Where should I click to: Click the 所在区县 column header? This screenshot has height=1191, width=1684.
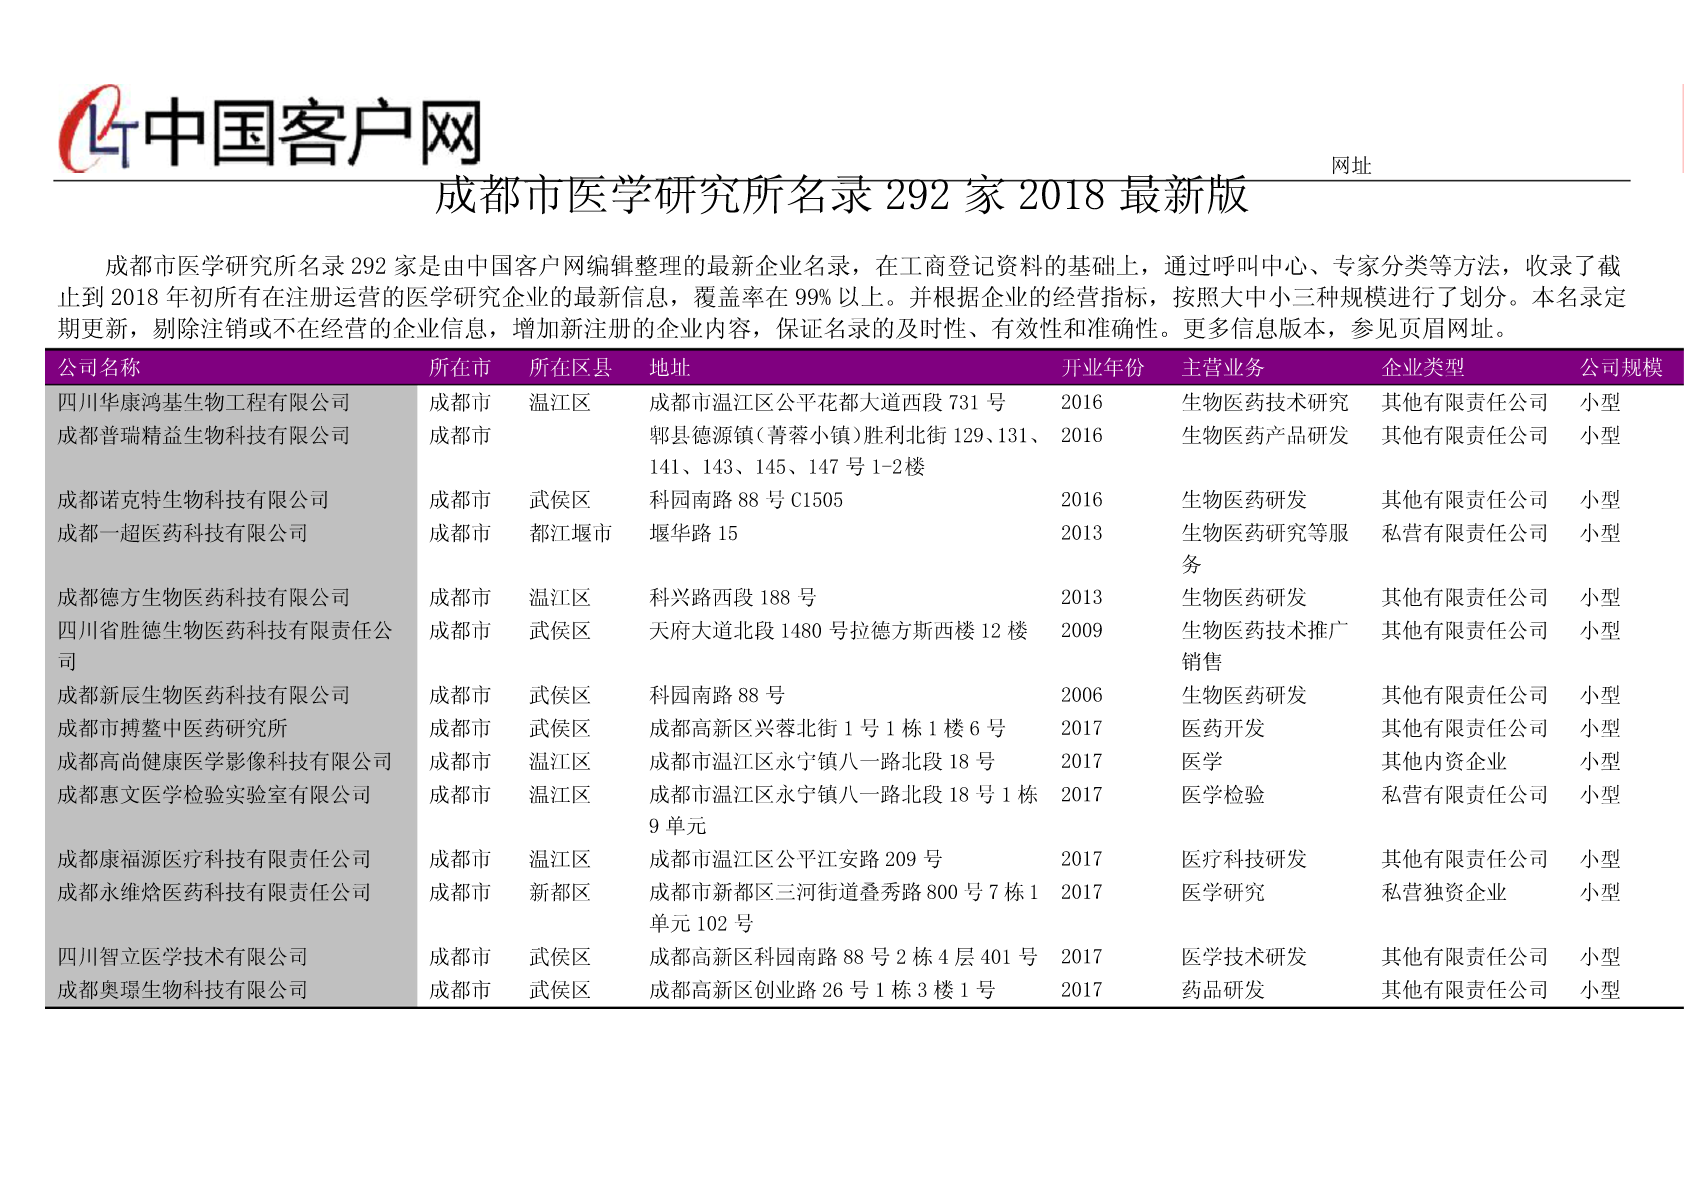point(570,368)
